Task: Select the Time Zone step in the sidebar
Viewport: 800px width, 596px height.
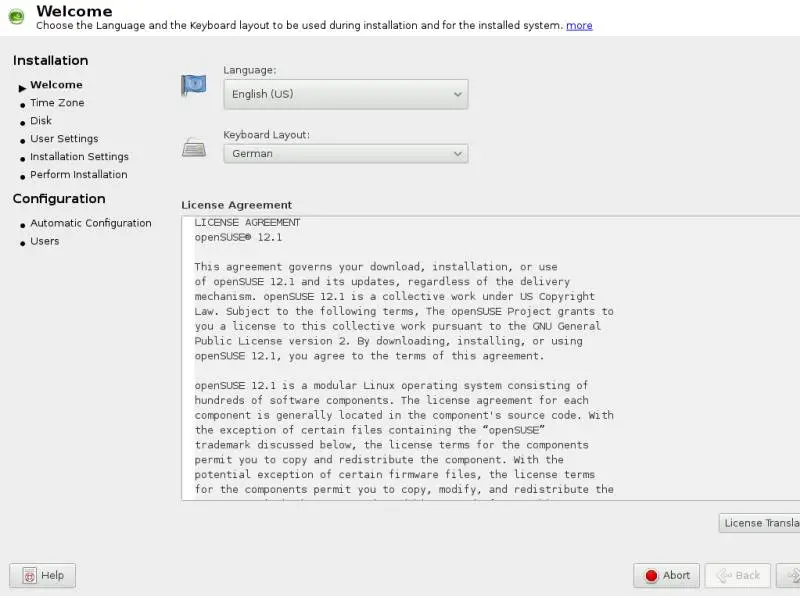Action: click(x=57, y=103)
